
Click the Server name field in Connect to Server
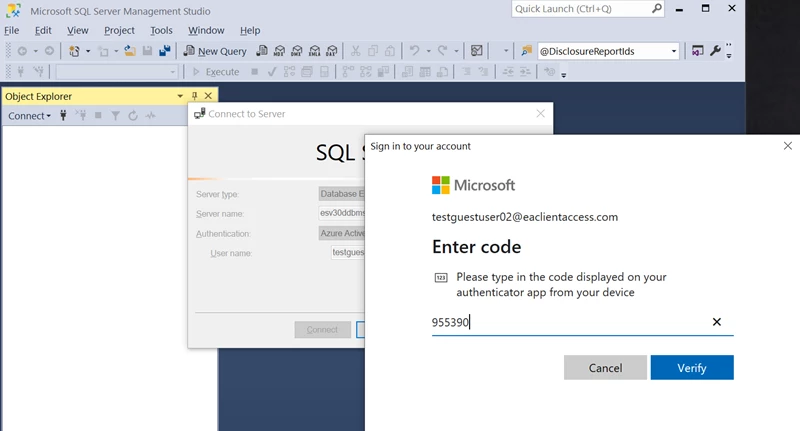point(342,213)
